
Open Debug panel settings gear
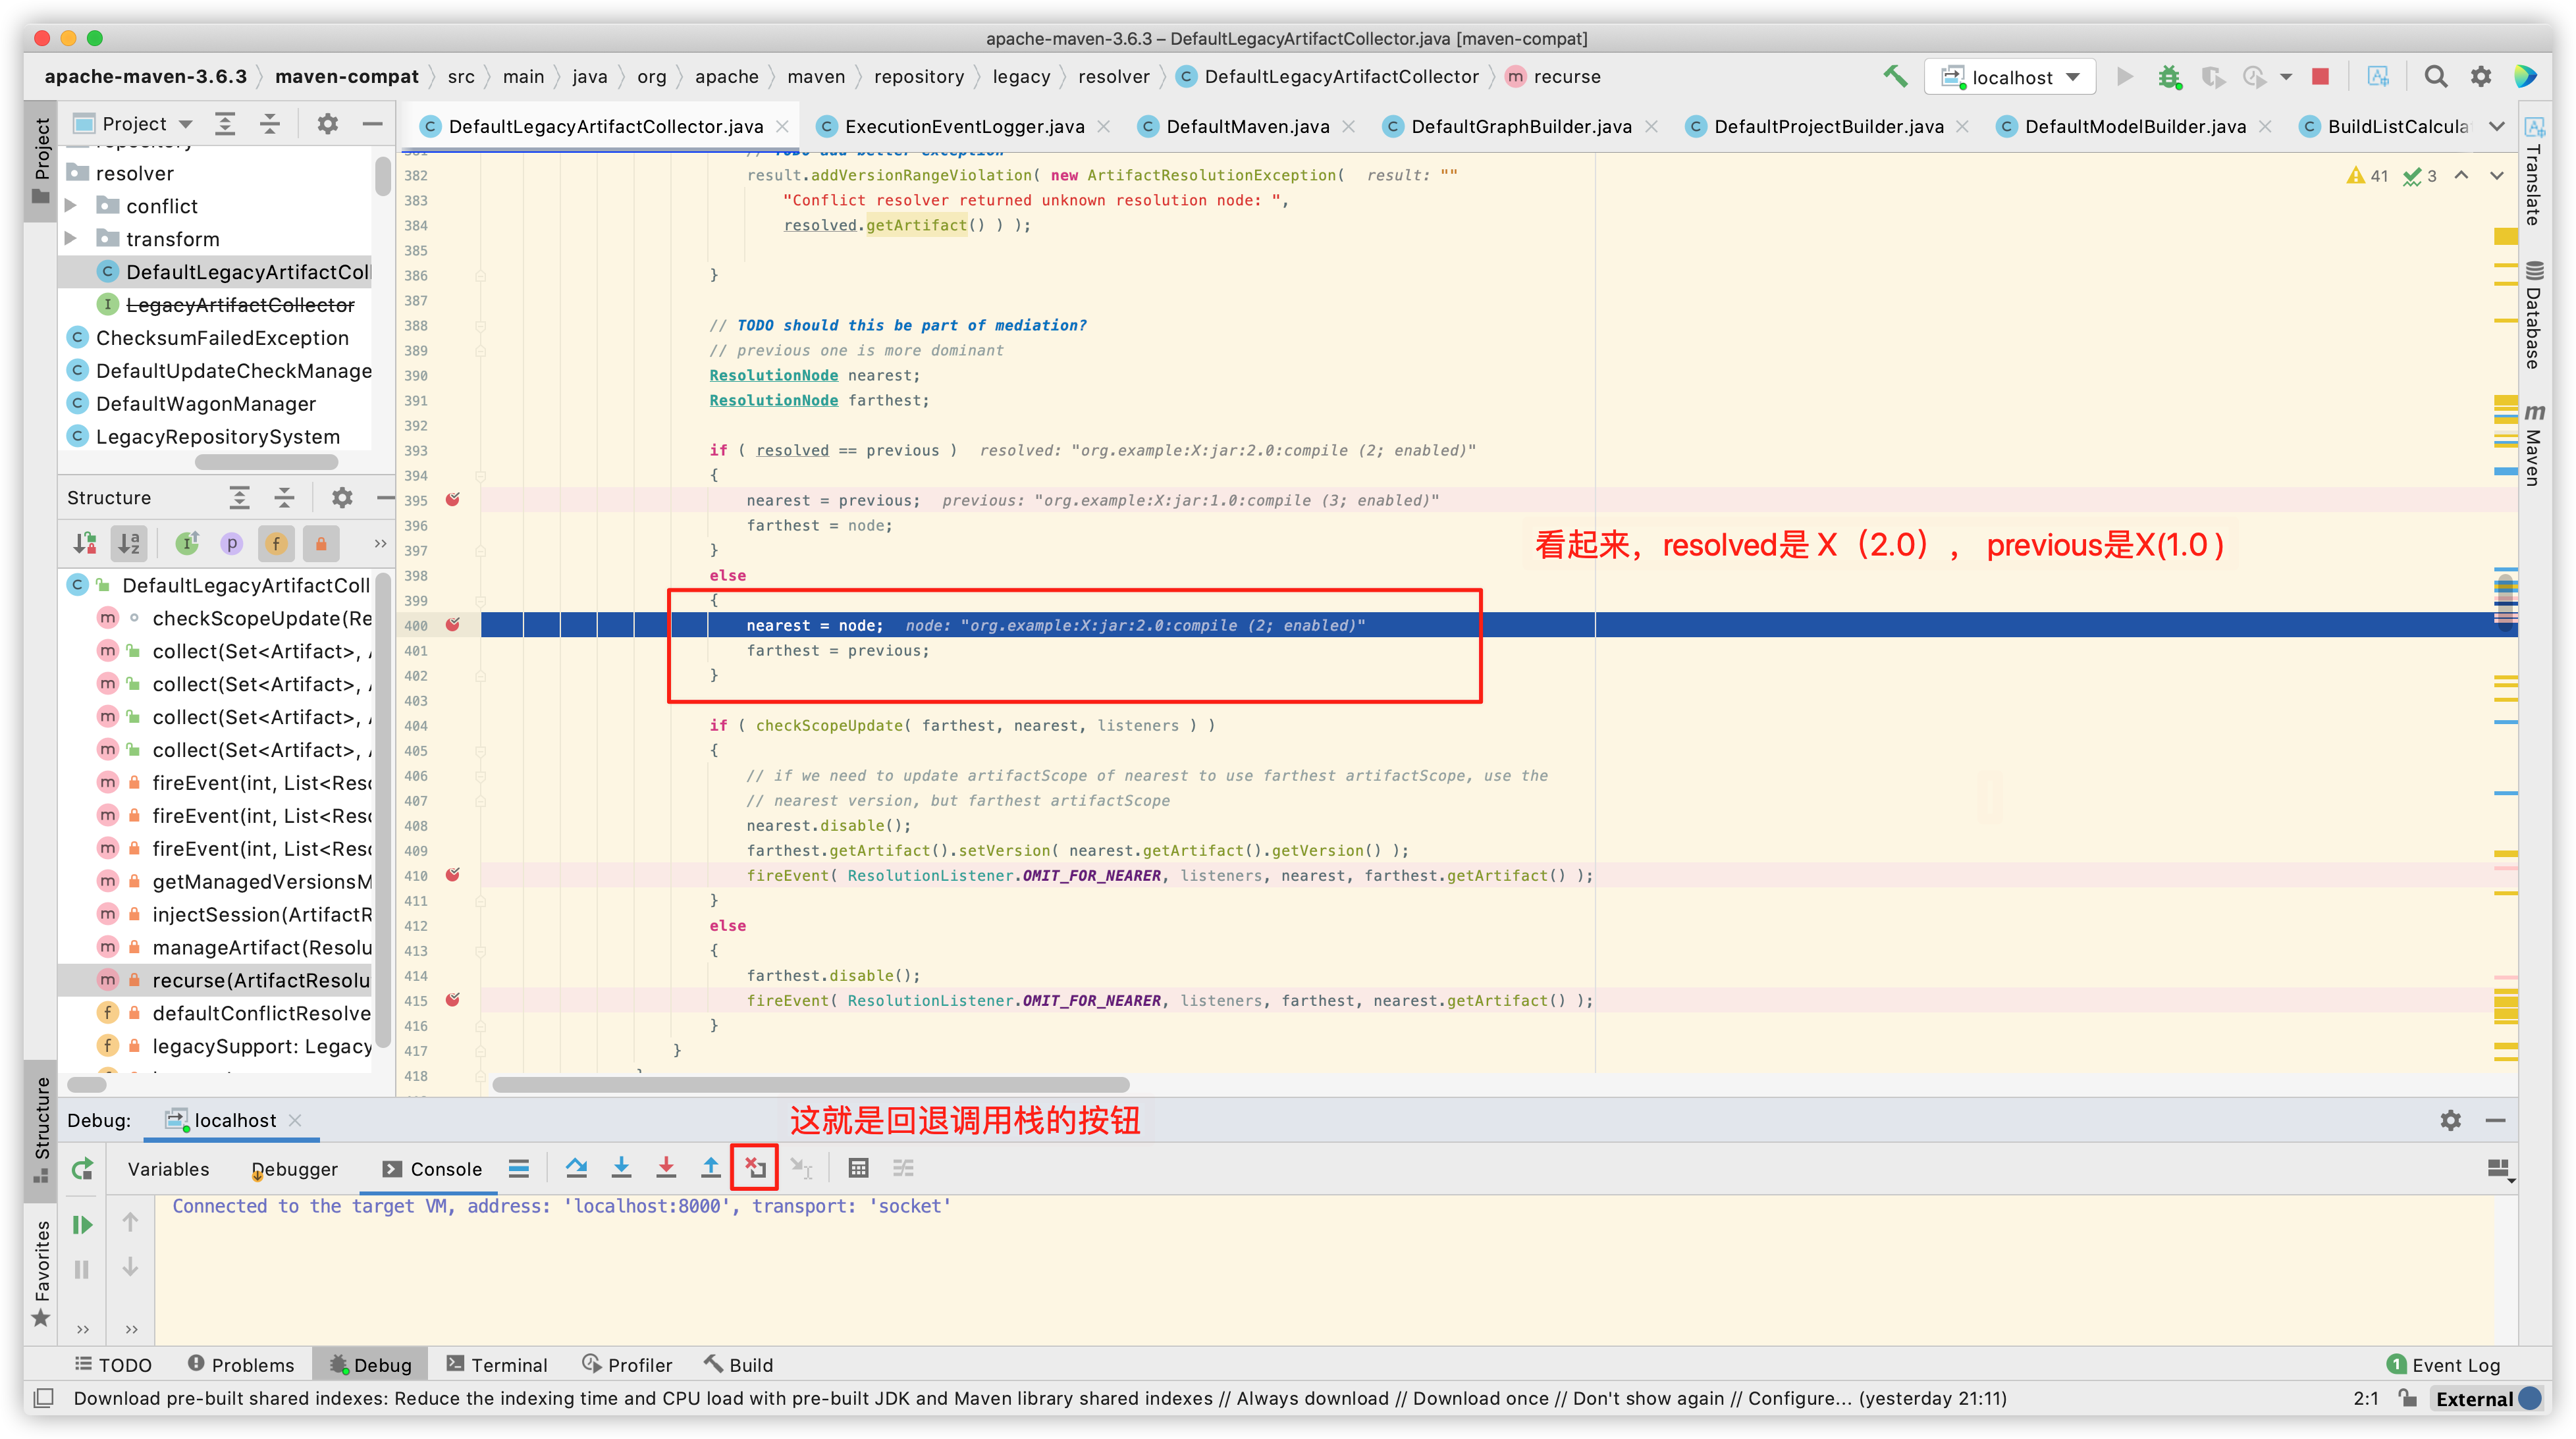point(2450,1120)
